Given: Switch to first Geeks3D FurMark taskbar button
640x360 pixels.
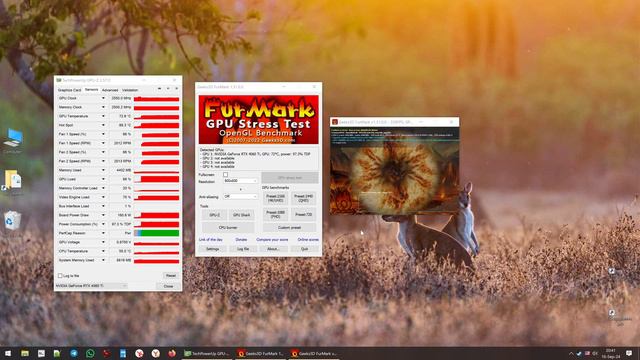Looking at the screenshot, I should click(x=261, y=353).
